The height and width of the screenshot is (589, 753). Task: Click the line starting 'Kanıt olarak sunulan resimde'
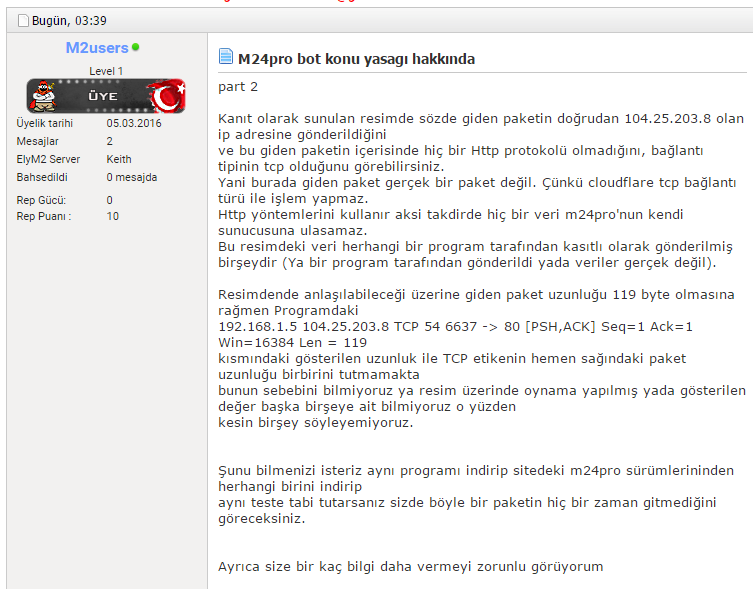click(481, 118)
